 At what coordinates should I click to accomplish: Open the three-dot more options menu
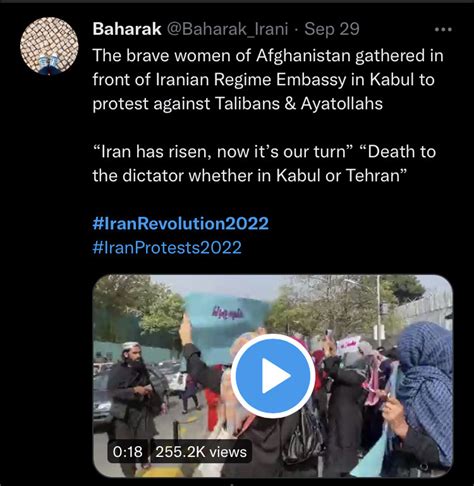(443, 30)
